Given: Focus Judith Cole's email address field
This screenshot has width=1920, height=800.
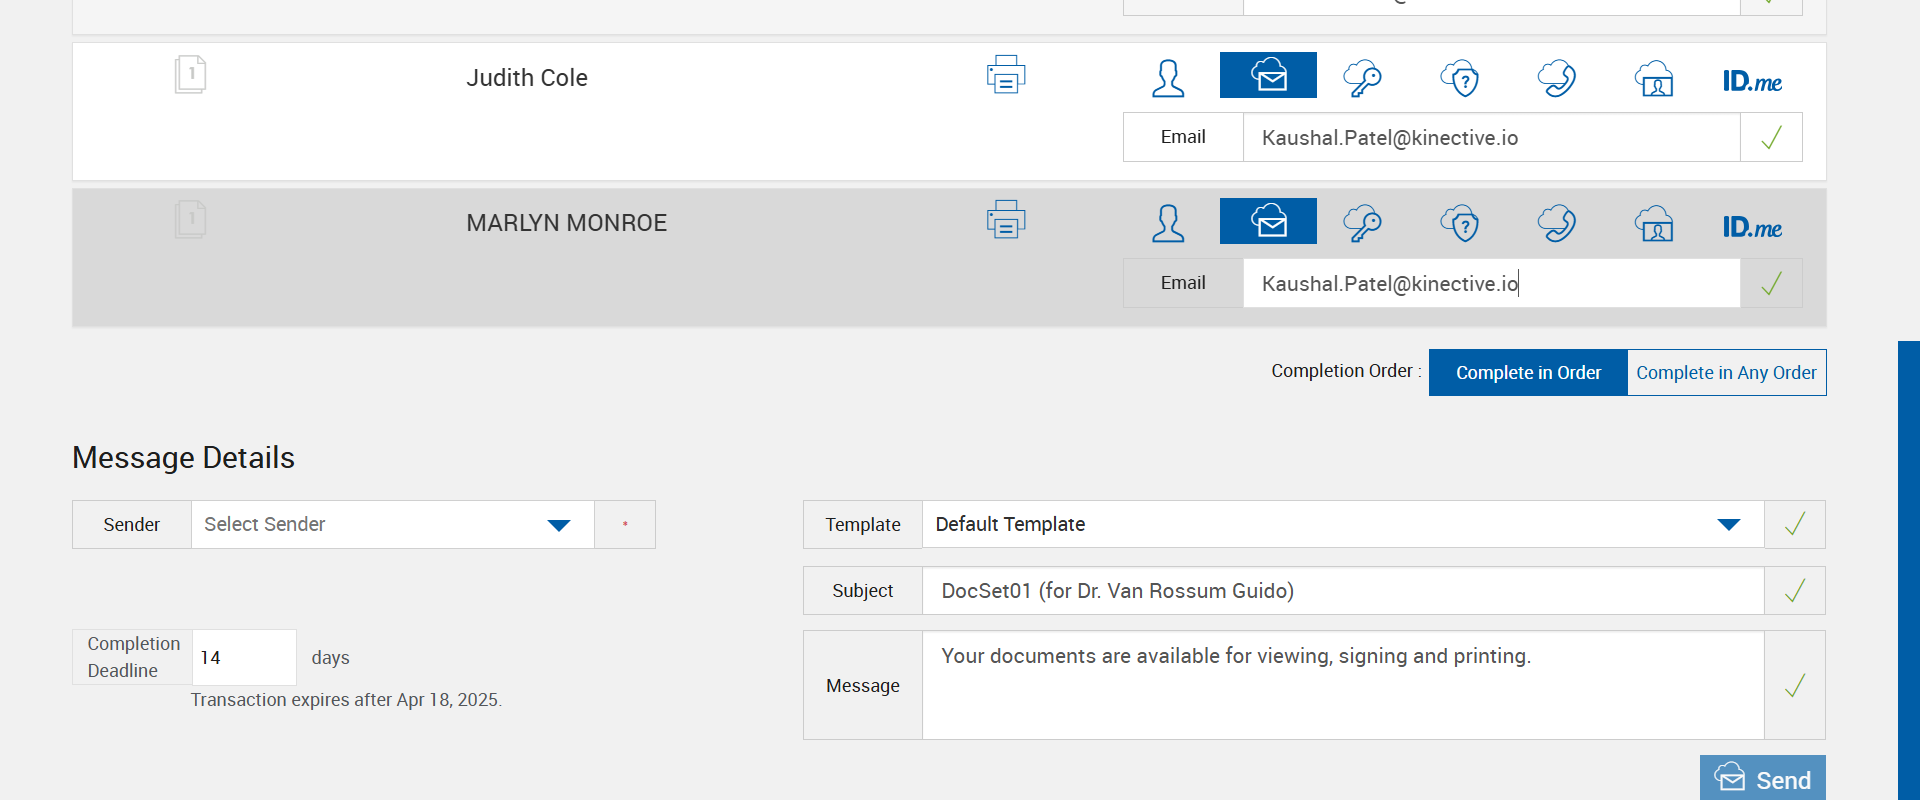Looking at the screenshot, I should pos(1490,138).
